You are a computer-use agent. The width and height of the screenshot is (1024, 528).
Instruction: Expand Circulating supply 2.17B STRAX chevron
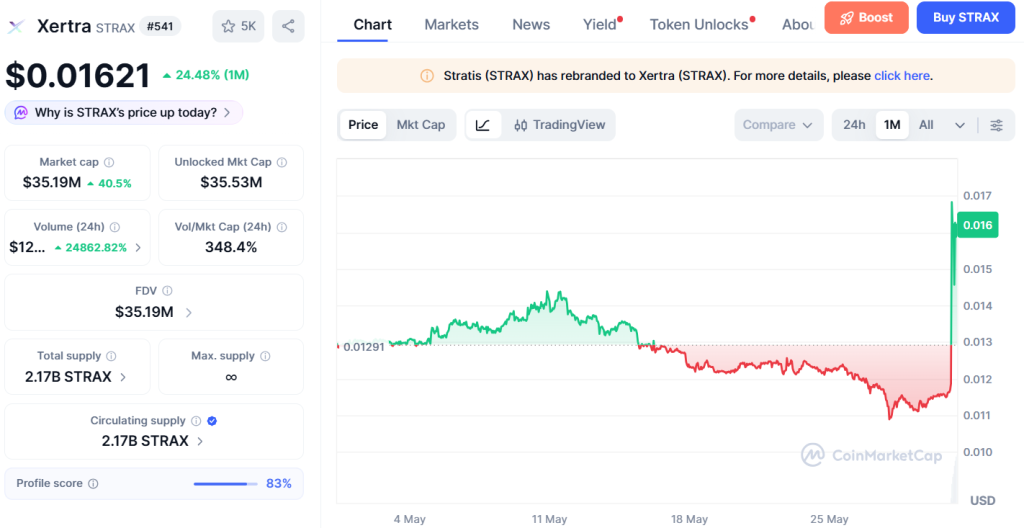pos(200,441)
